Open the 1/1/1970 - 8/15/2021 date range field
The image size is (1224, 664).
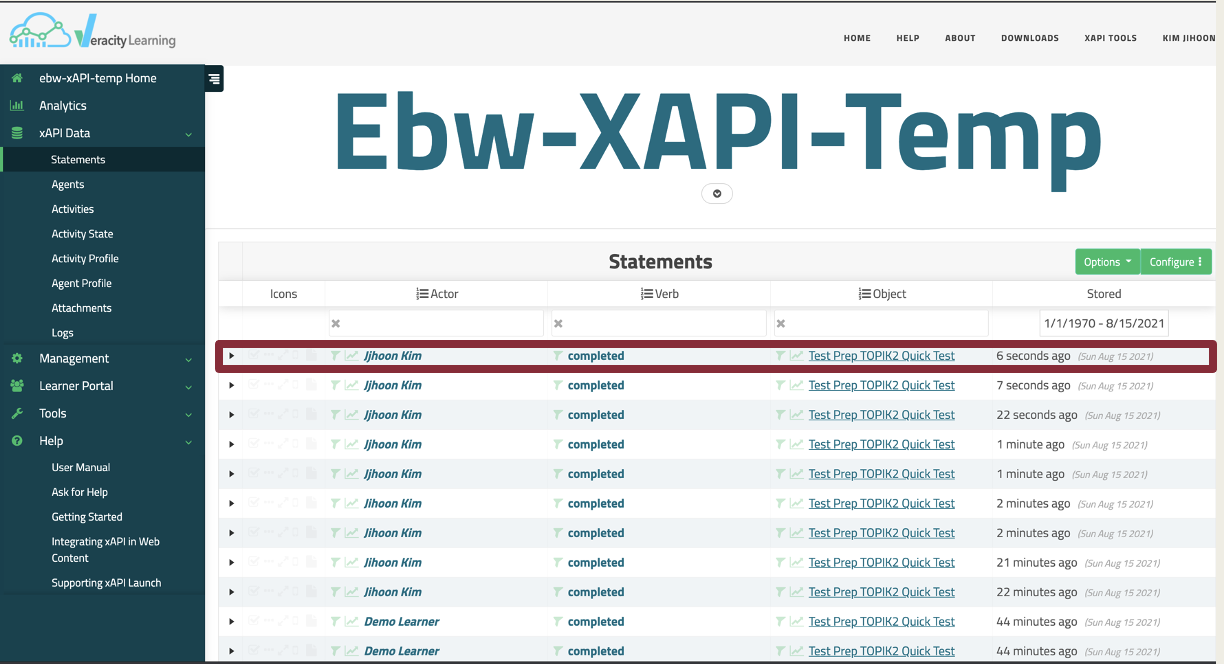coord(1104,324)
